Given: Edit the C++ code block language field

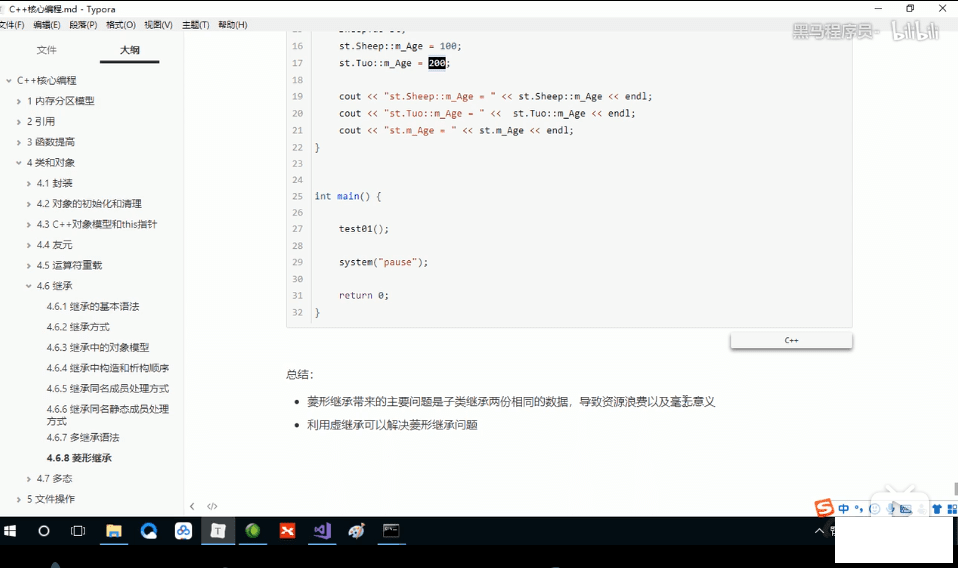Looking at the screenshot, I should pyautogui.click(x=791, y=340).
